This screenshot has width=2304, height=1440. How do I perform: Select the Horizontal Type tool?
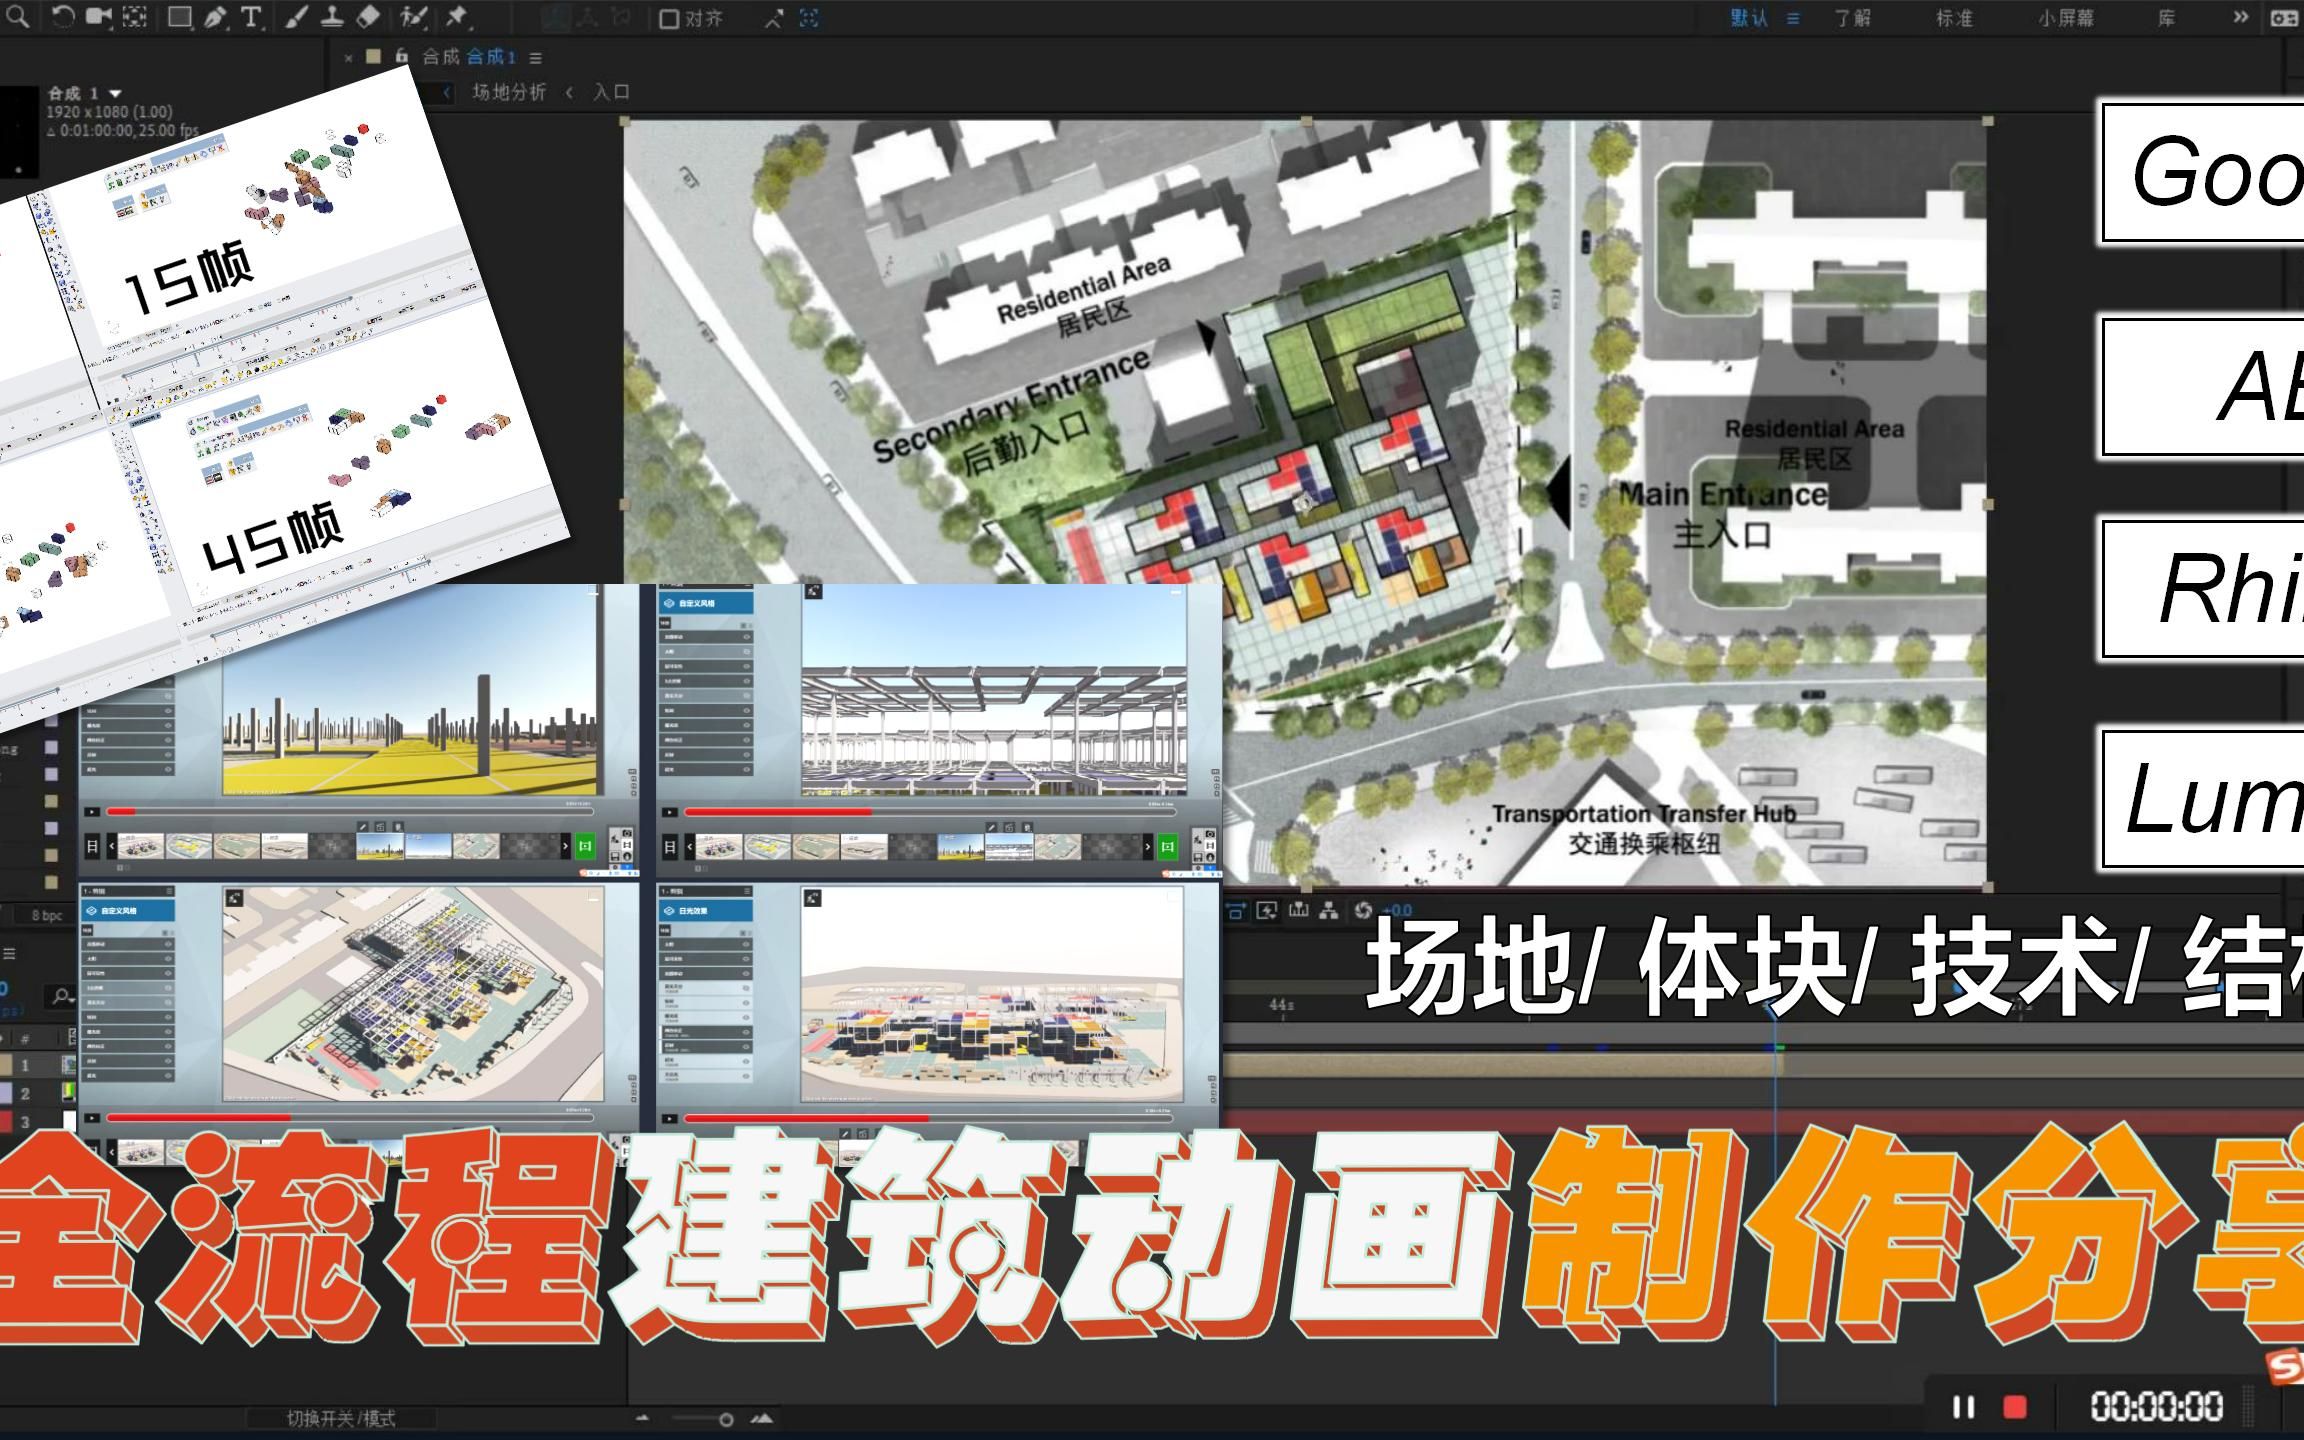[250, 17]
